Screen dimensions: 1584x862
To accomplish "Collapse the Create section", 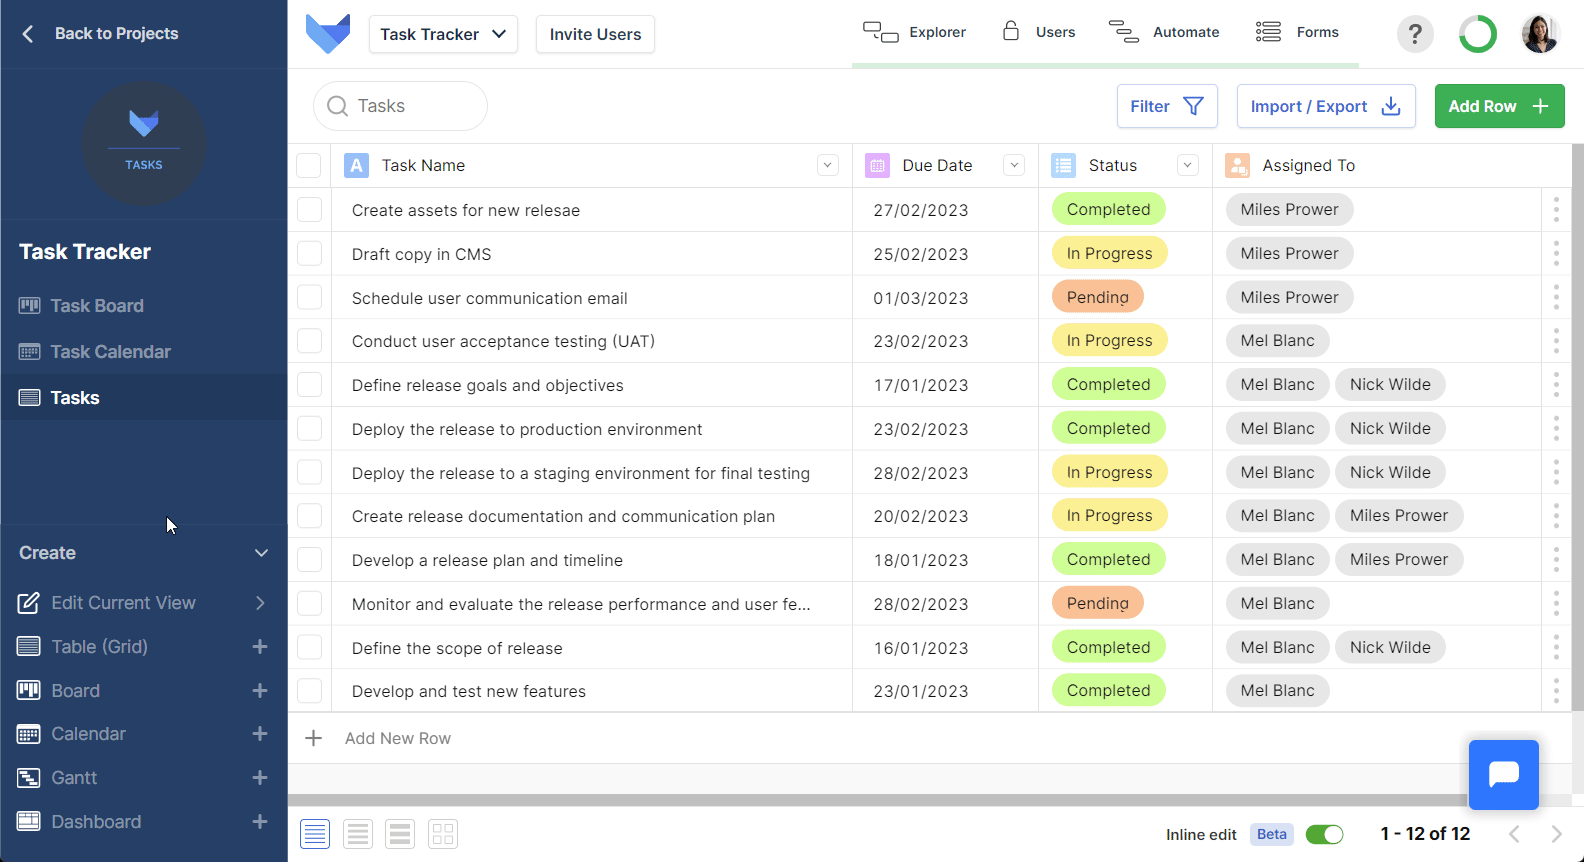I will (261, 553).
